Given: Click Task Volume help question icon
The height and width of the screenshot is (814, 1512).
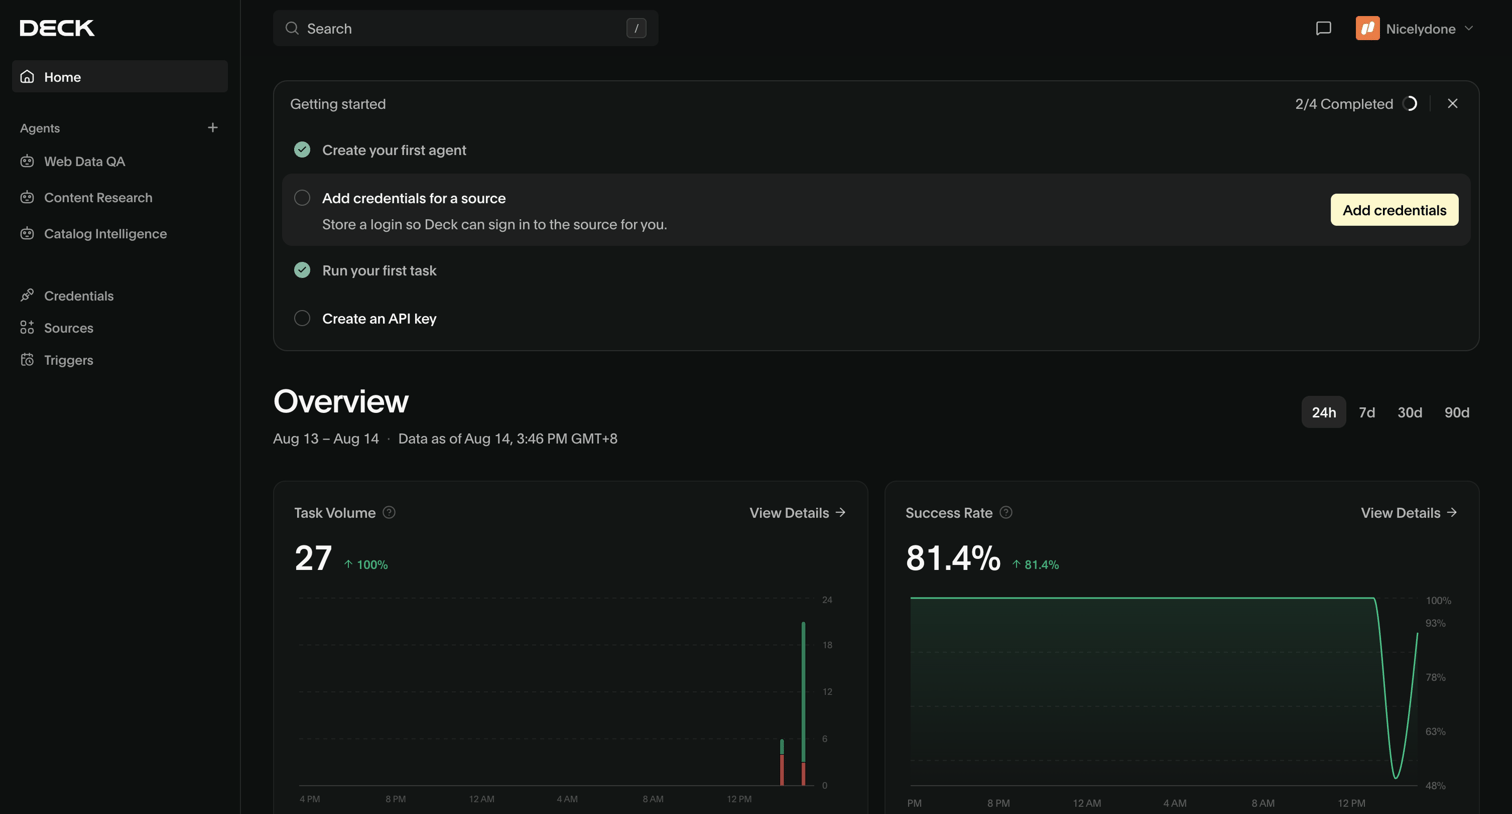Looking at the screenshot, I should pyautogui.click(x=389, y=513).
